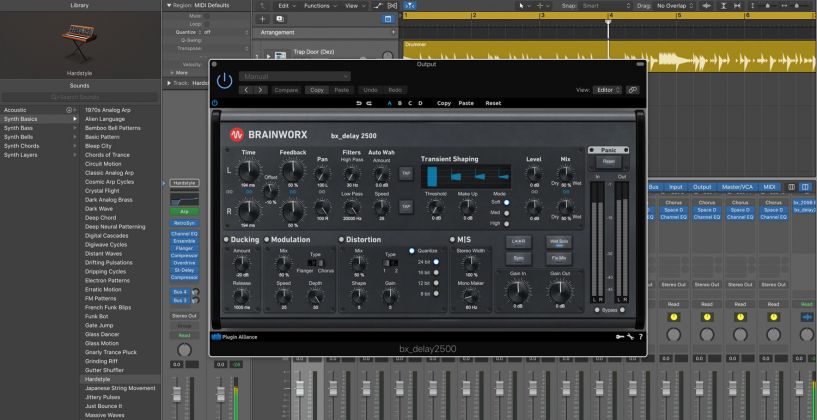Image resolution: width=817 pixels, height=420 pixels.
Task: Click the waveform zoom icon
Action: 707,6
